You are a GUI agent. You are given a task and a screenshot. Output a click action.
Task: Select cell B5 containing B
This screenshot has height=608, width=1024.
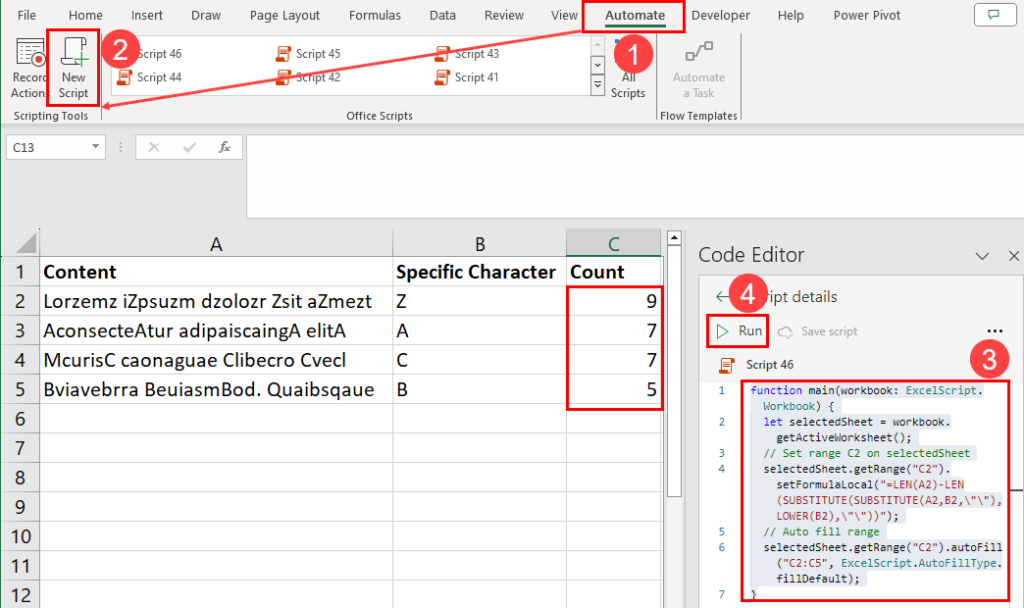pyautogui.click(x=480, y=389)
